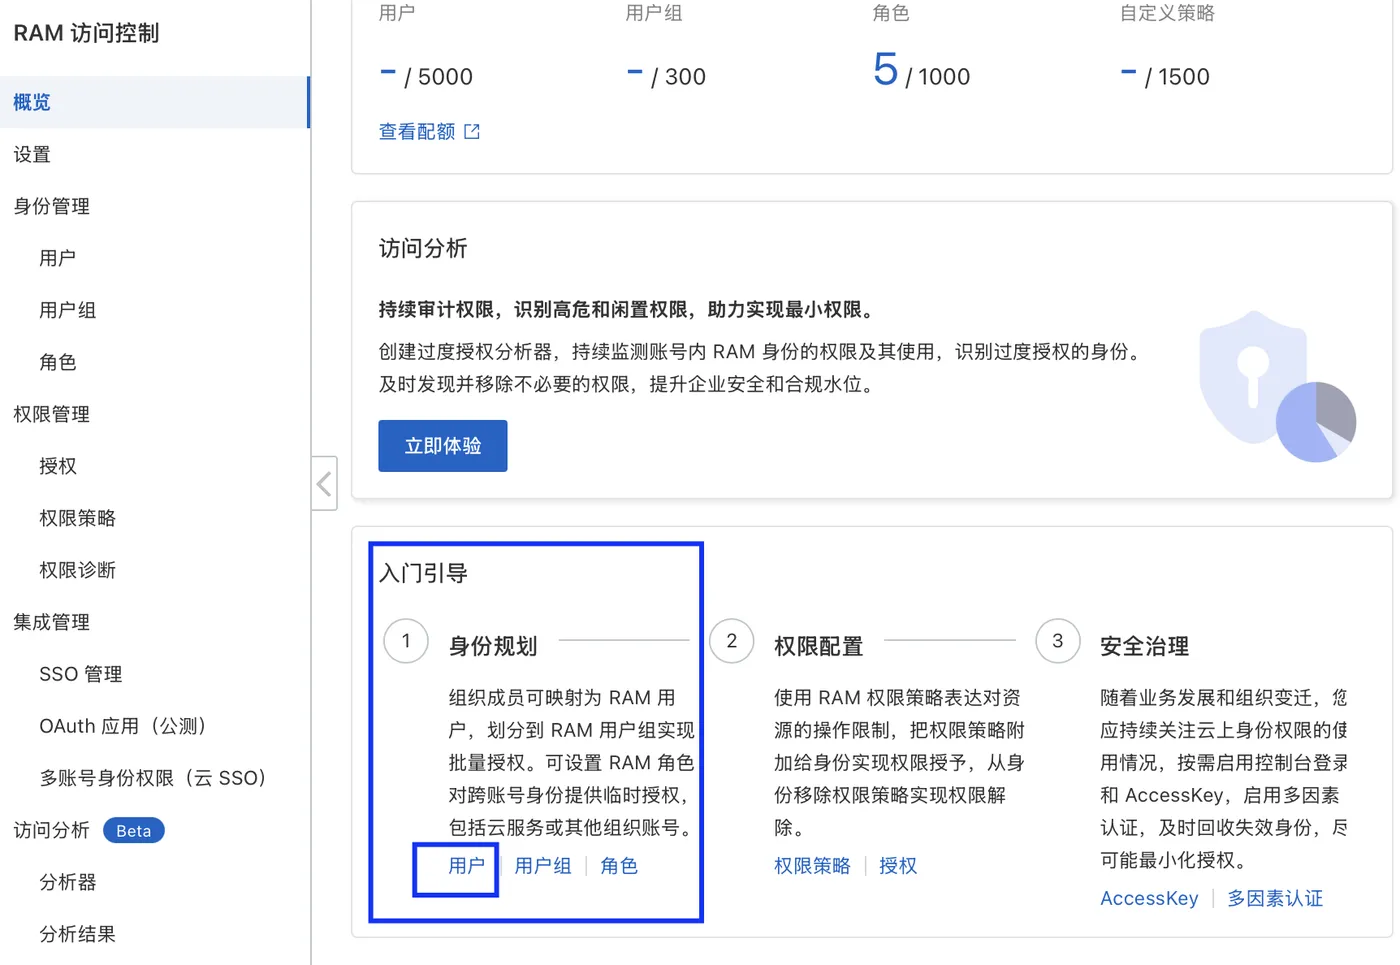
Task: Click the 用户组 quota label
Action: point(654,13)
